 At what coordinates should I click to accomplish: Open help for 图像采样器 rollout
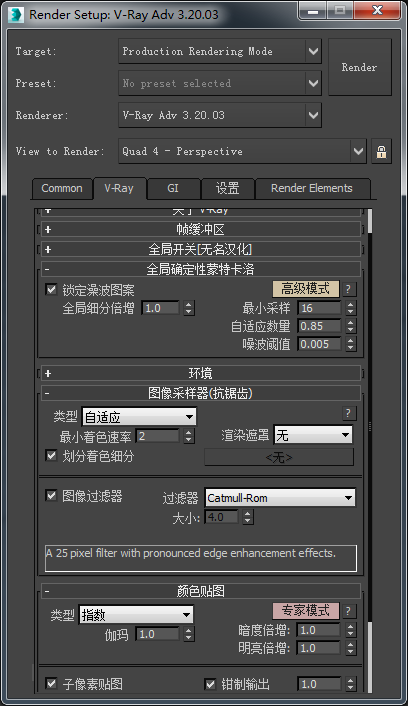[348, 413]
